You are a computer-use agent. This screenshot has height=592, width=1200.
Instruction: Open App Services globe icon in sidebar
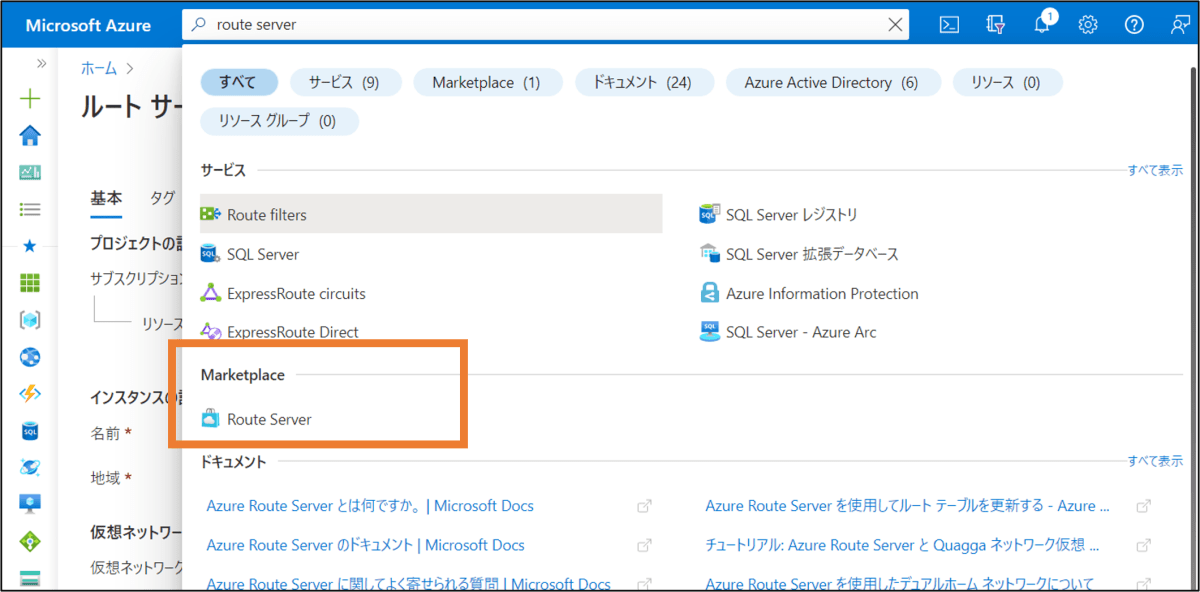[30, 357]
